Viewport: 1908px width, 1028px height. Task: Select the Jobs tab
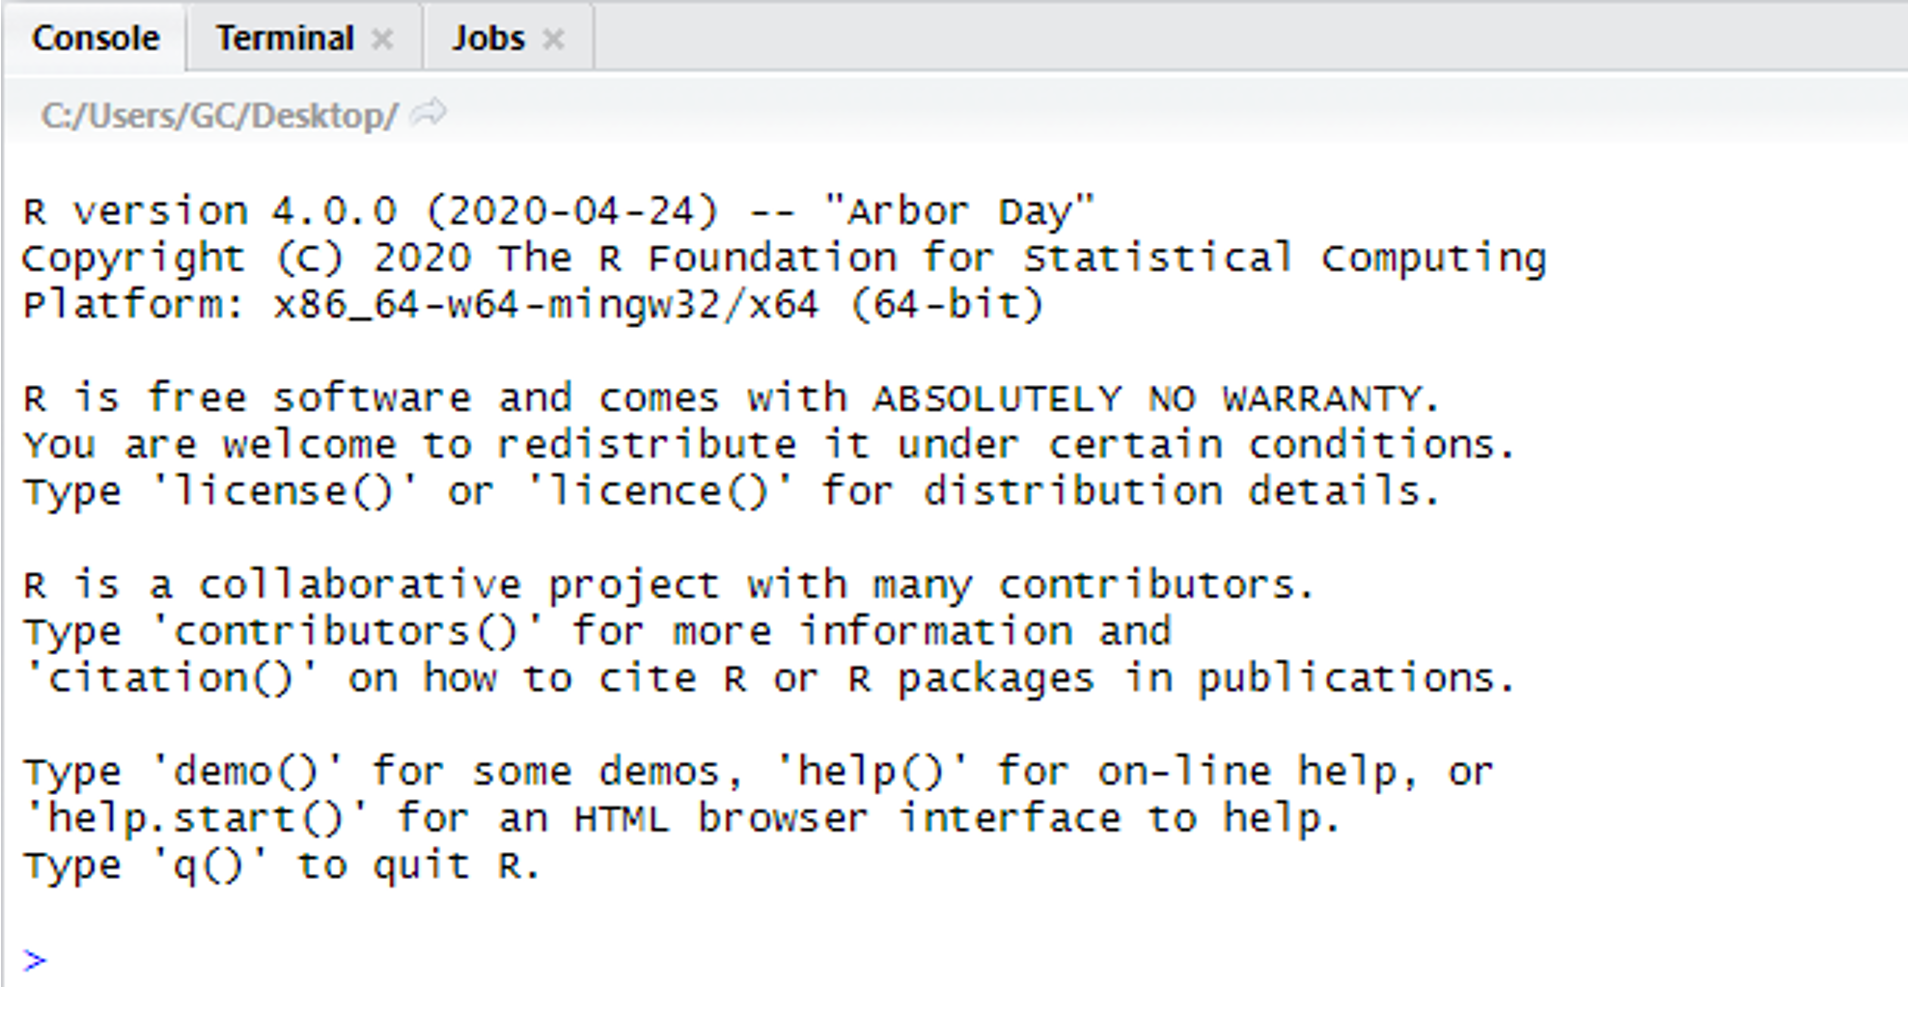pos(488,38)
